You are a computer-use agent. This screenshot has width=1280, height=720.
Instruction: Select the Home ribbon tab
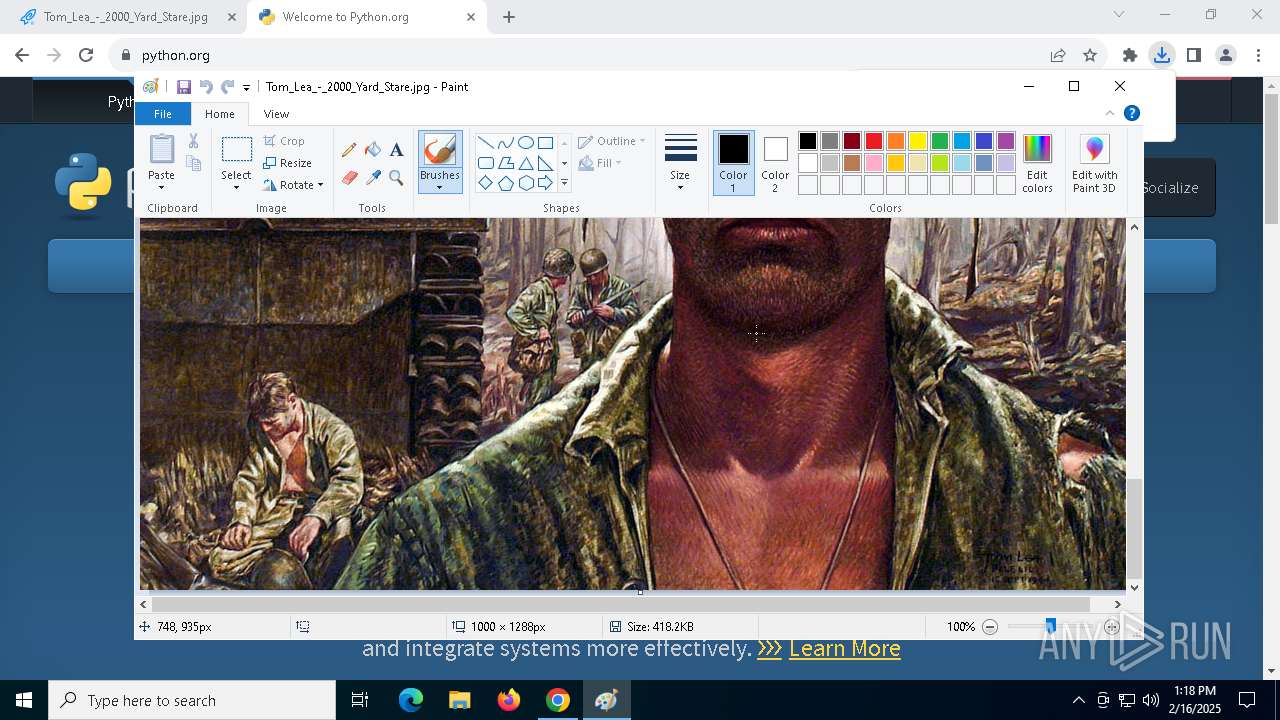coord(219,114)
